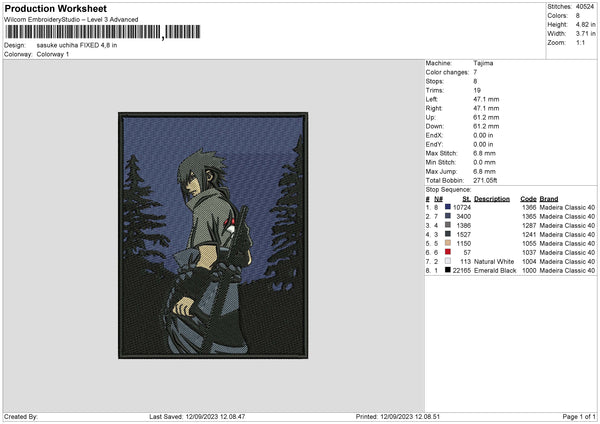Select the gray swatch code 1287
Screen dimensions: 600x424
(x=448, y=225)
